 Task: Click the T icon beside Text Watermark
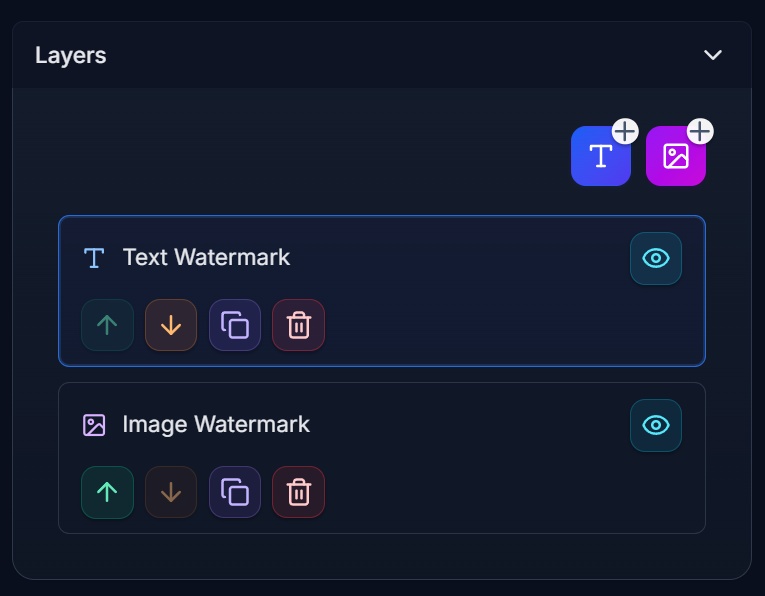[x=94, y=258]
